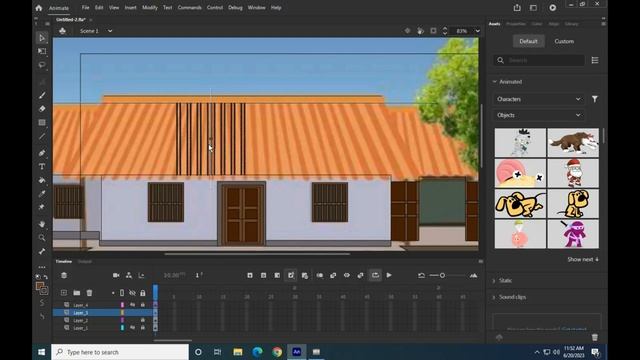This screenshot has width=640, height=360.
Task: Toggle Clip Content Outside Stage
Action: [x=433, y=31]
